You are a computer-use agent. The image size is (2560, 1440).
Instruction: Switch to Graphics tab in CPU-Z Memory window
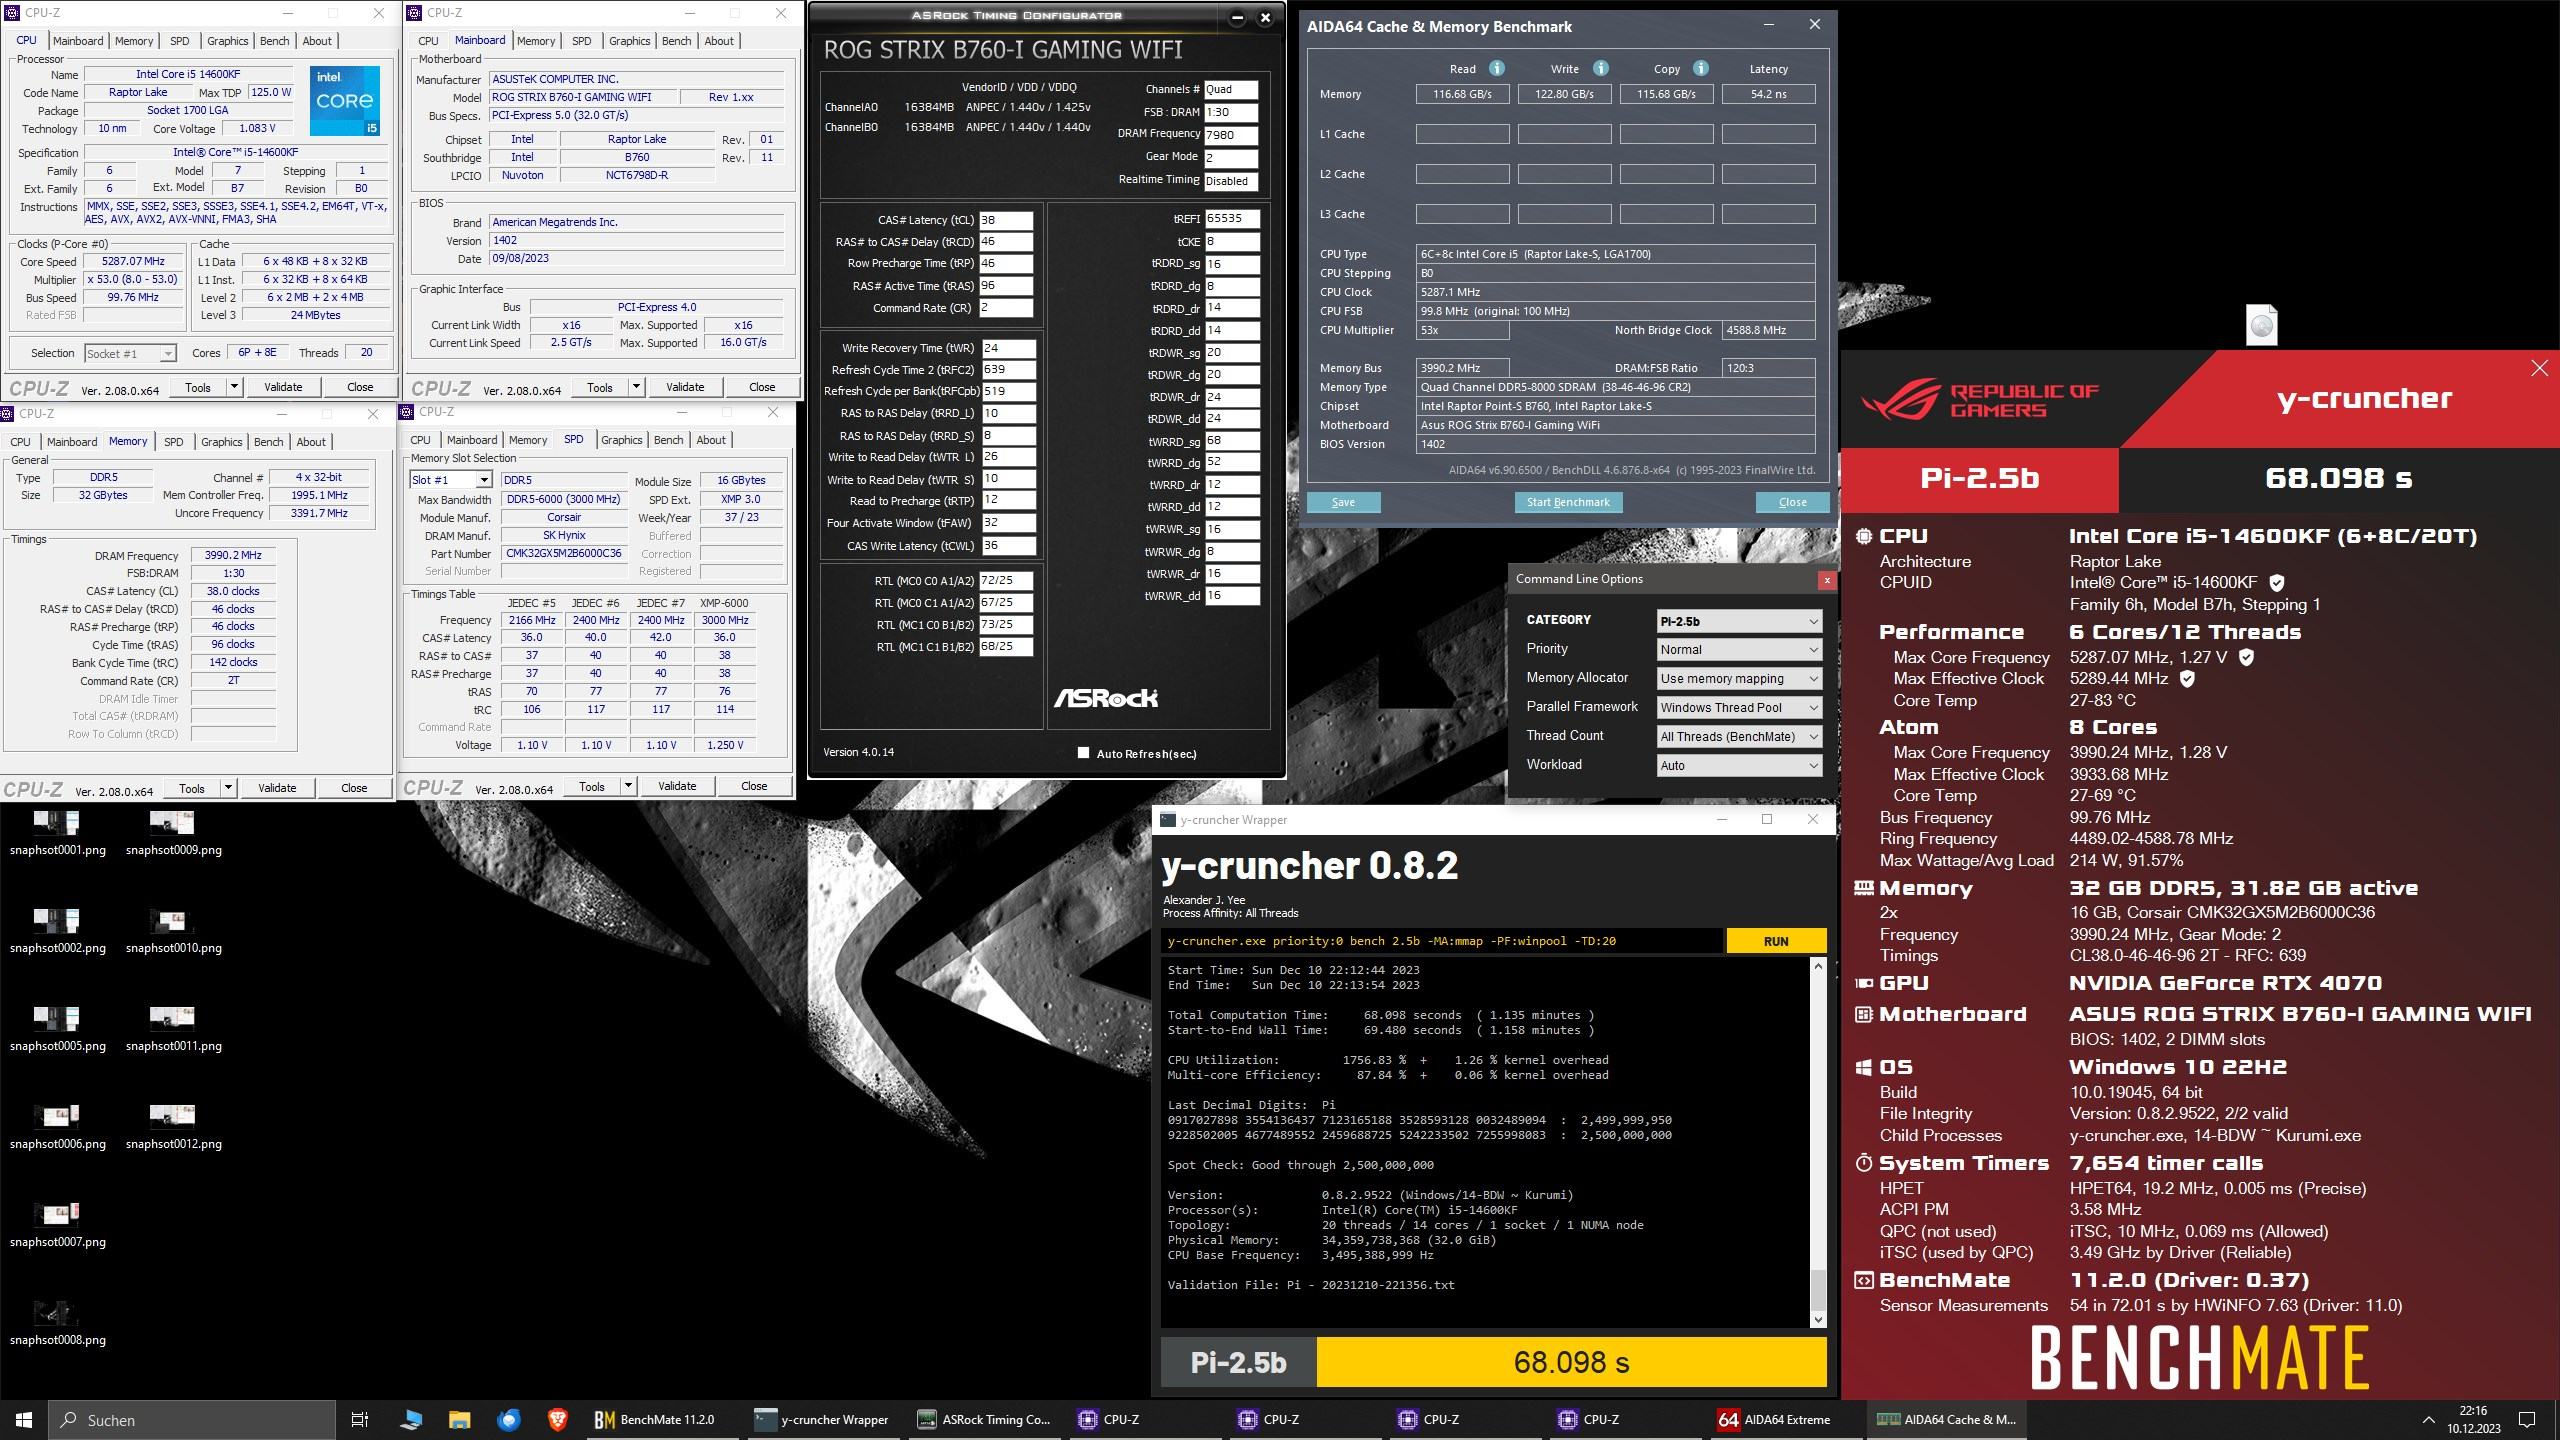221,442
